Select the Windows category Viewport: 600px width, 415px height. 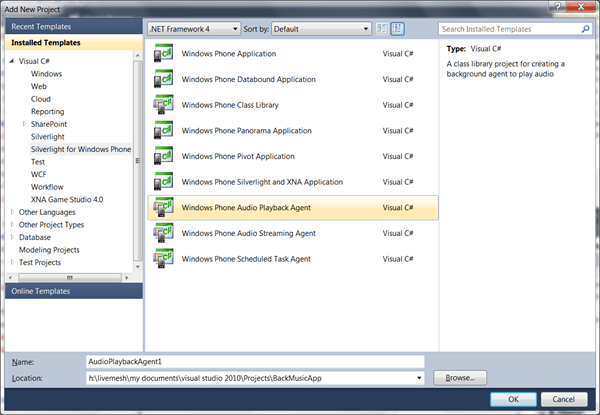pos(46,74)
